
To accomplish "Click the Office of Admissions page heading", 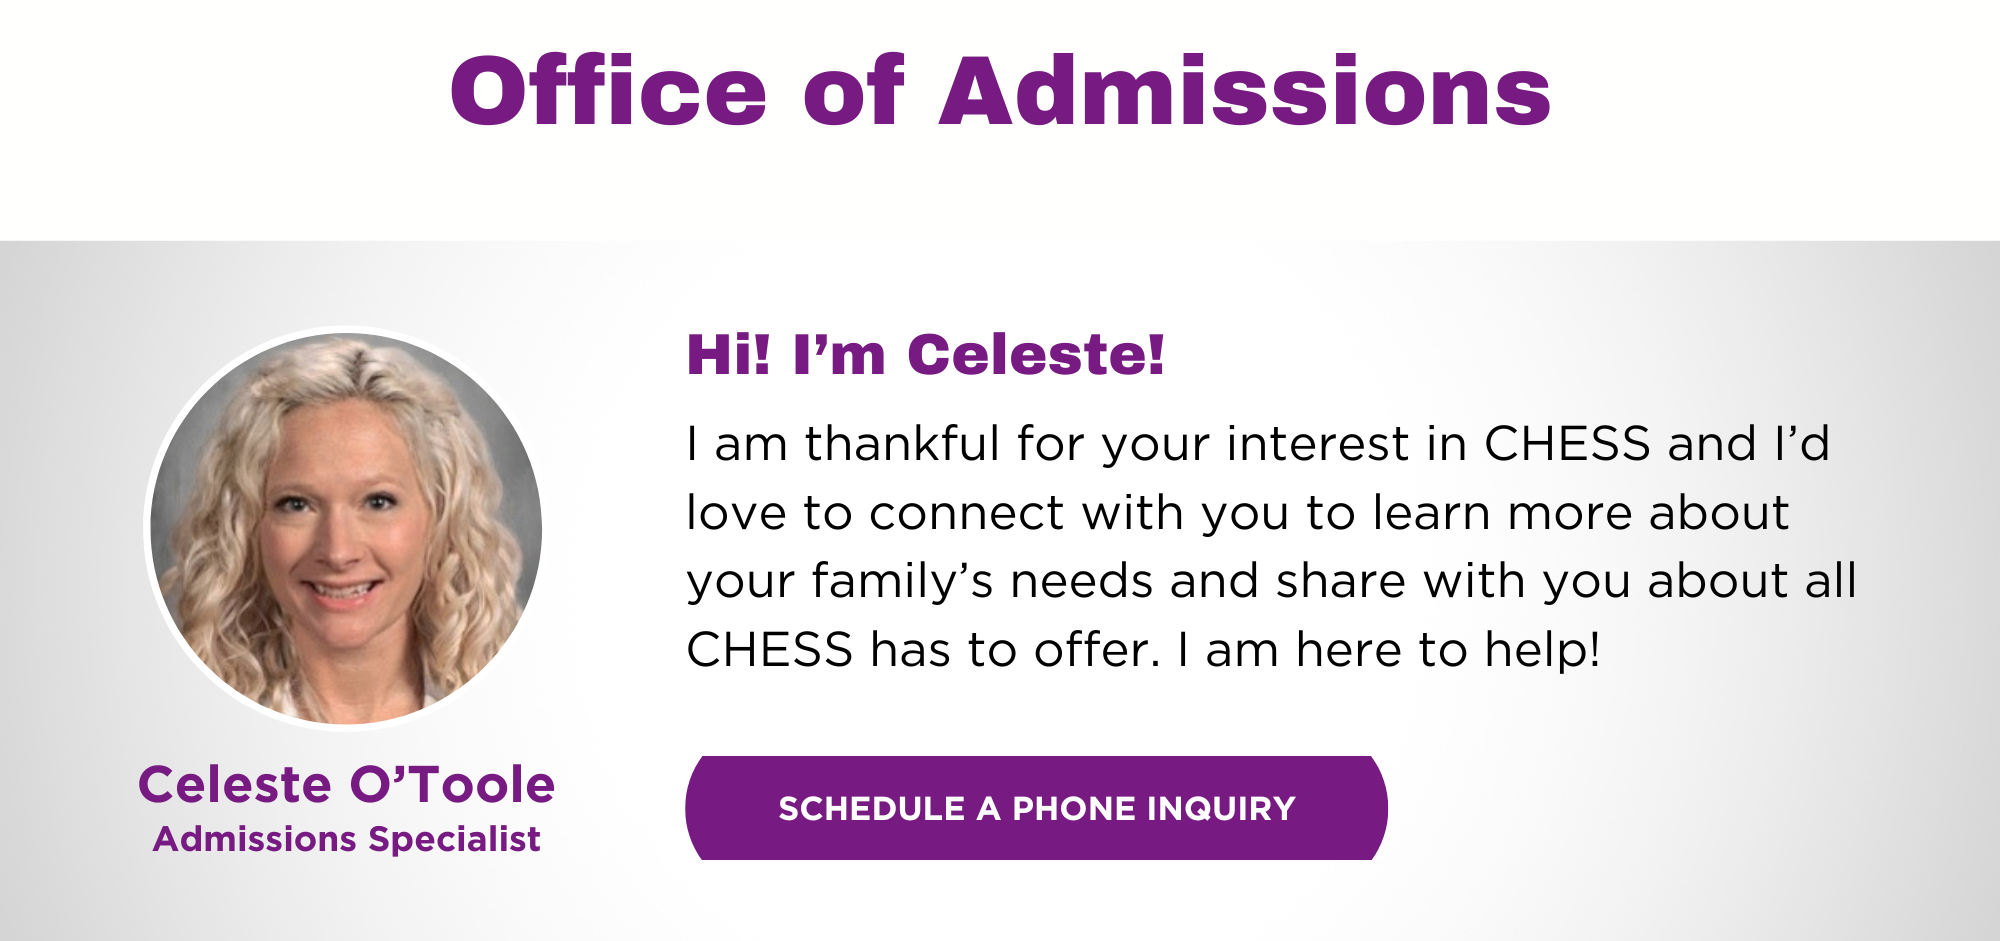I will (x=1000, y=92).
